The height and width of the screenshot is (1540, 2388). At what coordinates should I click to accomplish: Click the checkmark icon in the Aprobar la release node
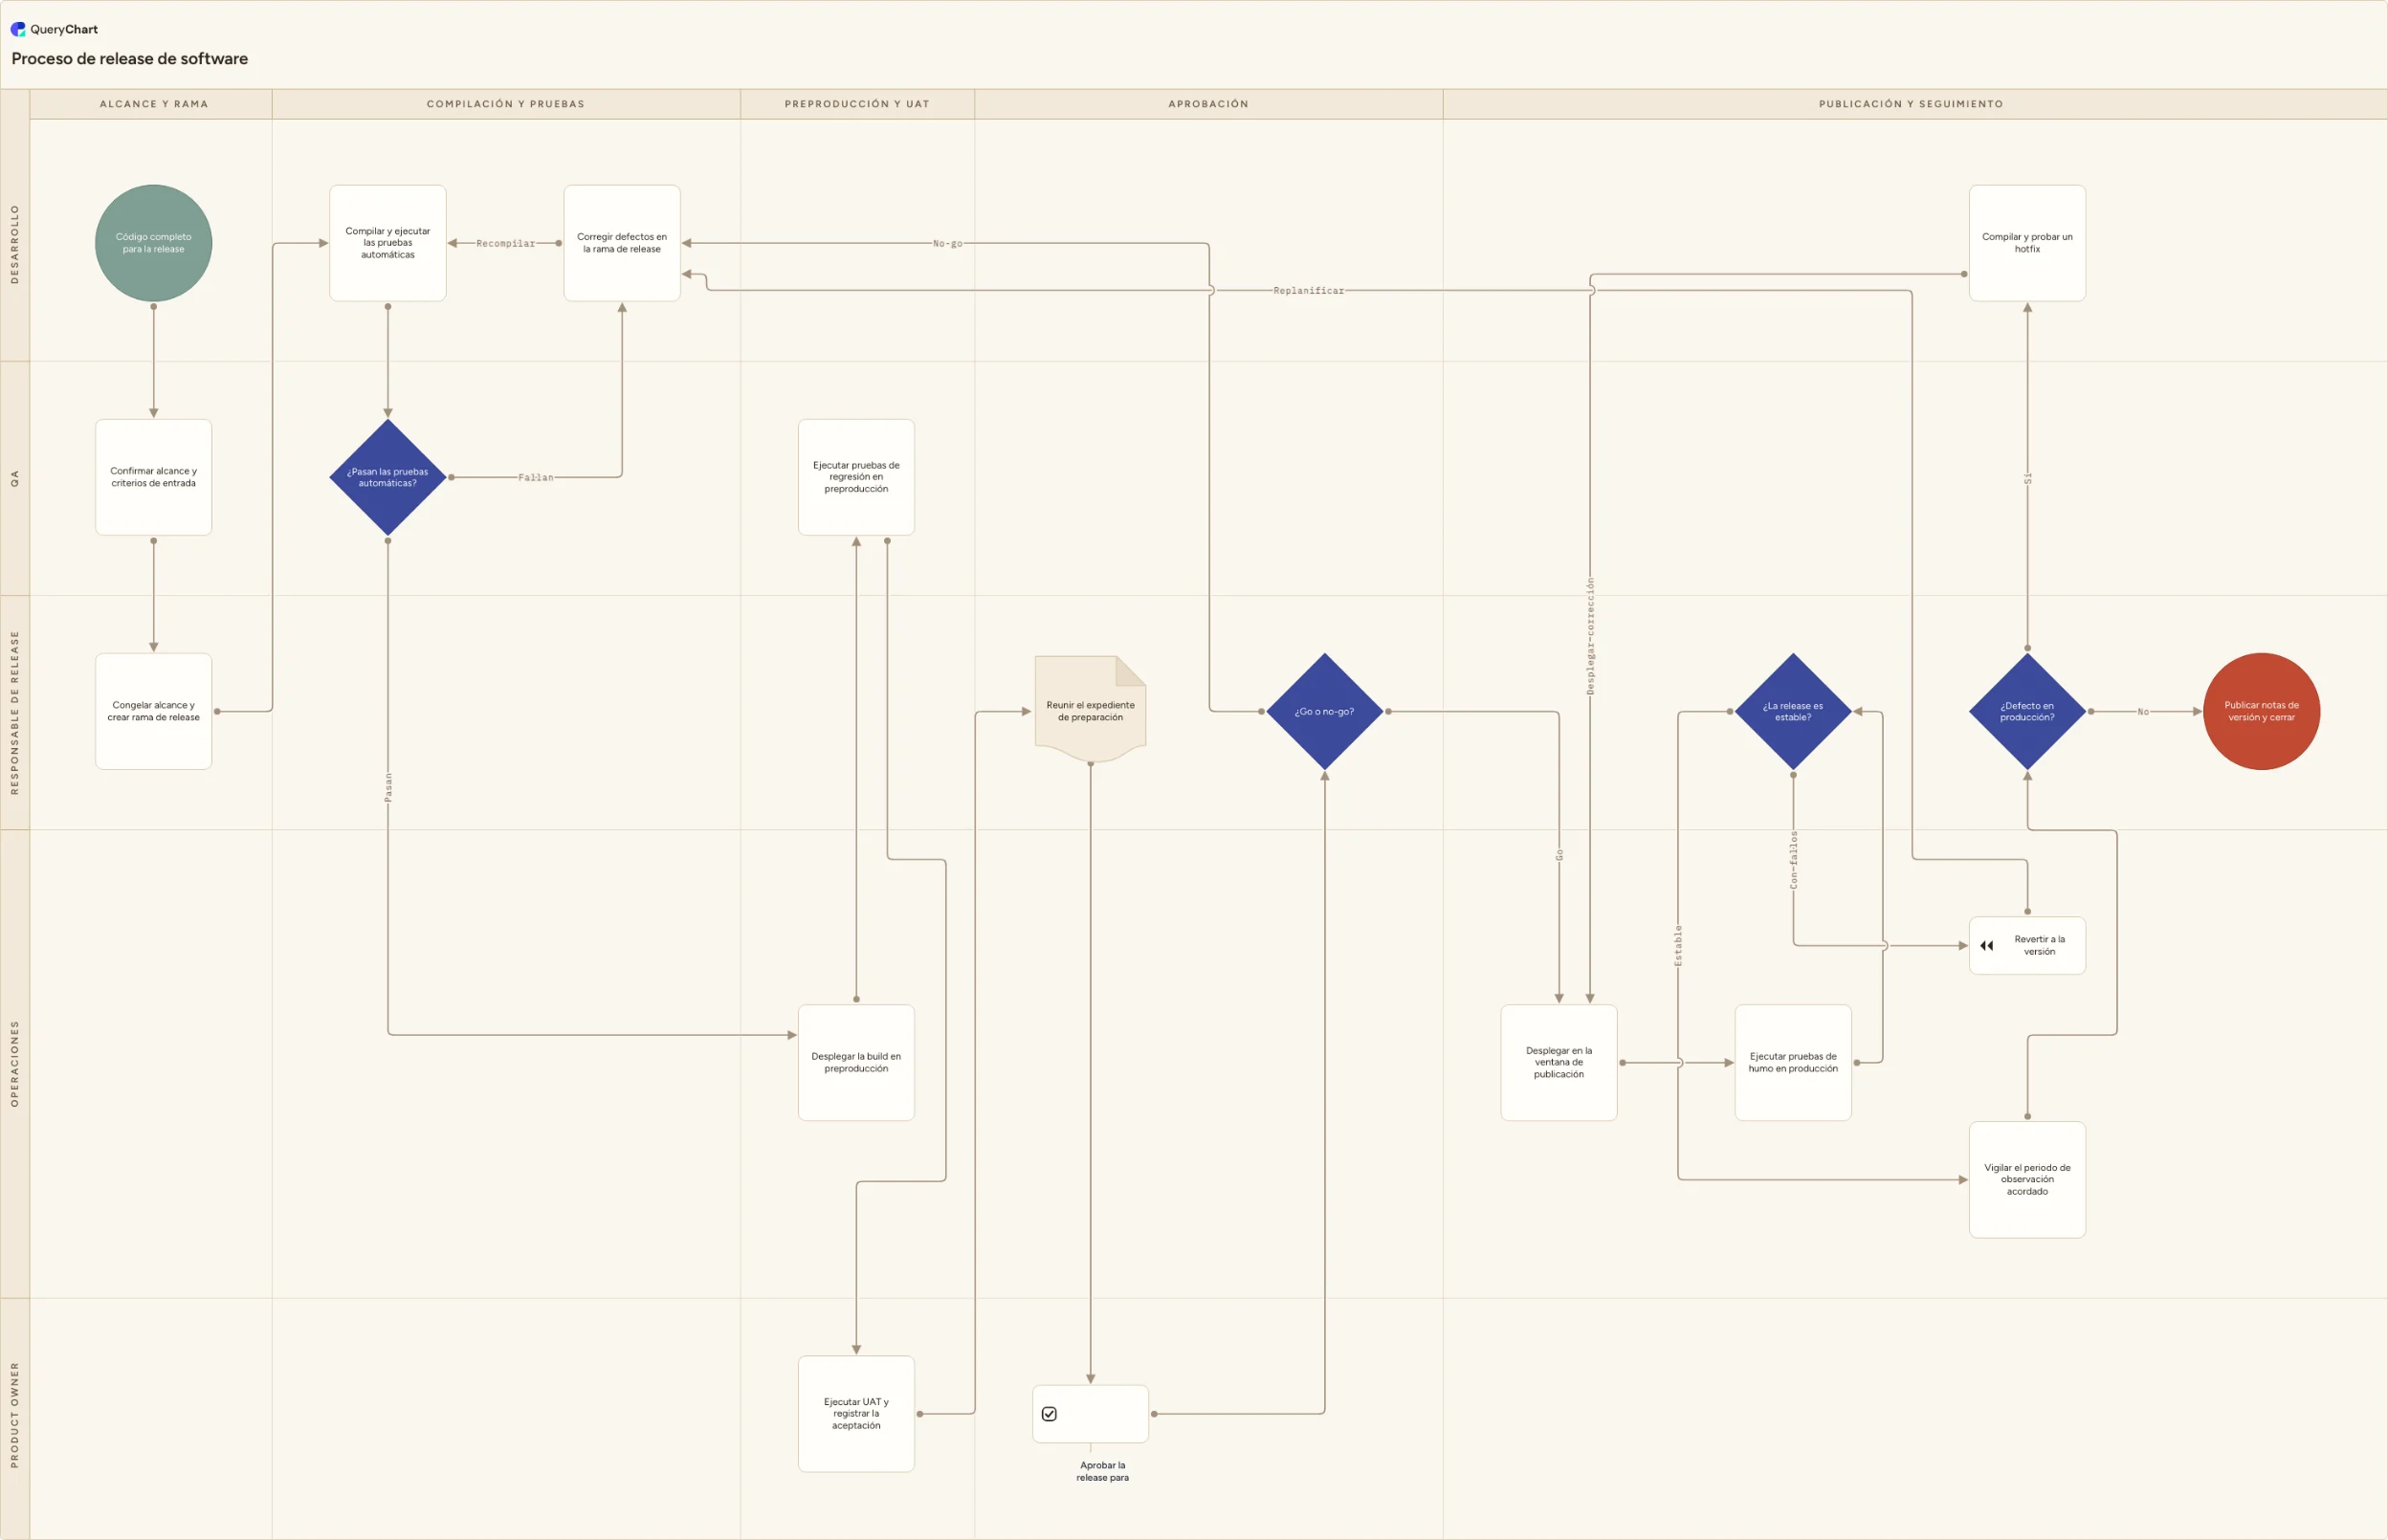click(1049, 1414)
